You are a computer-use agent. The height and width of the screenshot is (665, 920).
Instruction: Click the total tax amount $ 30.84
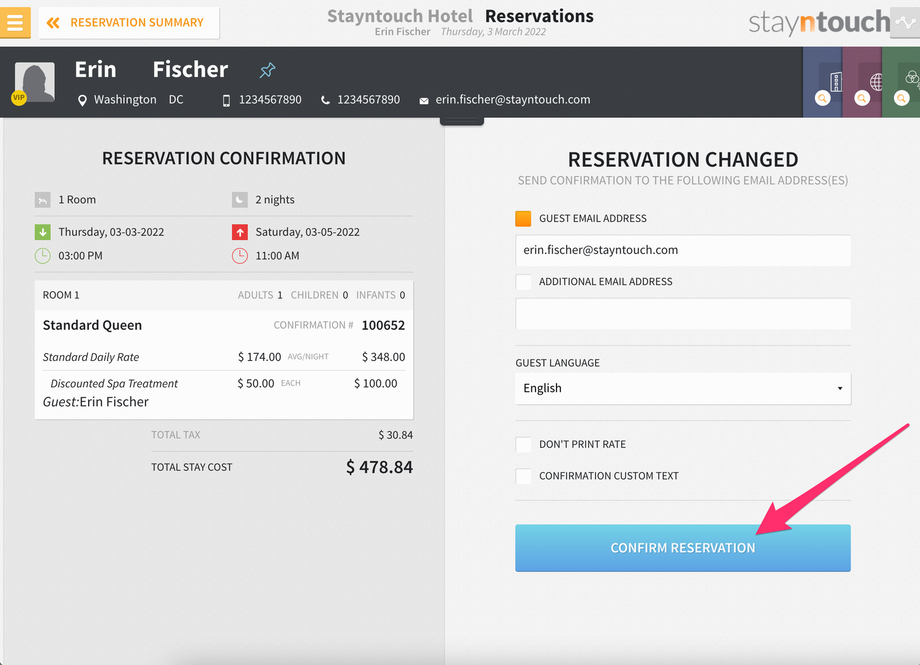tap(395, 436)
